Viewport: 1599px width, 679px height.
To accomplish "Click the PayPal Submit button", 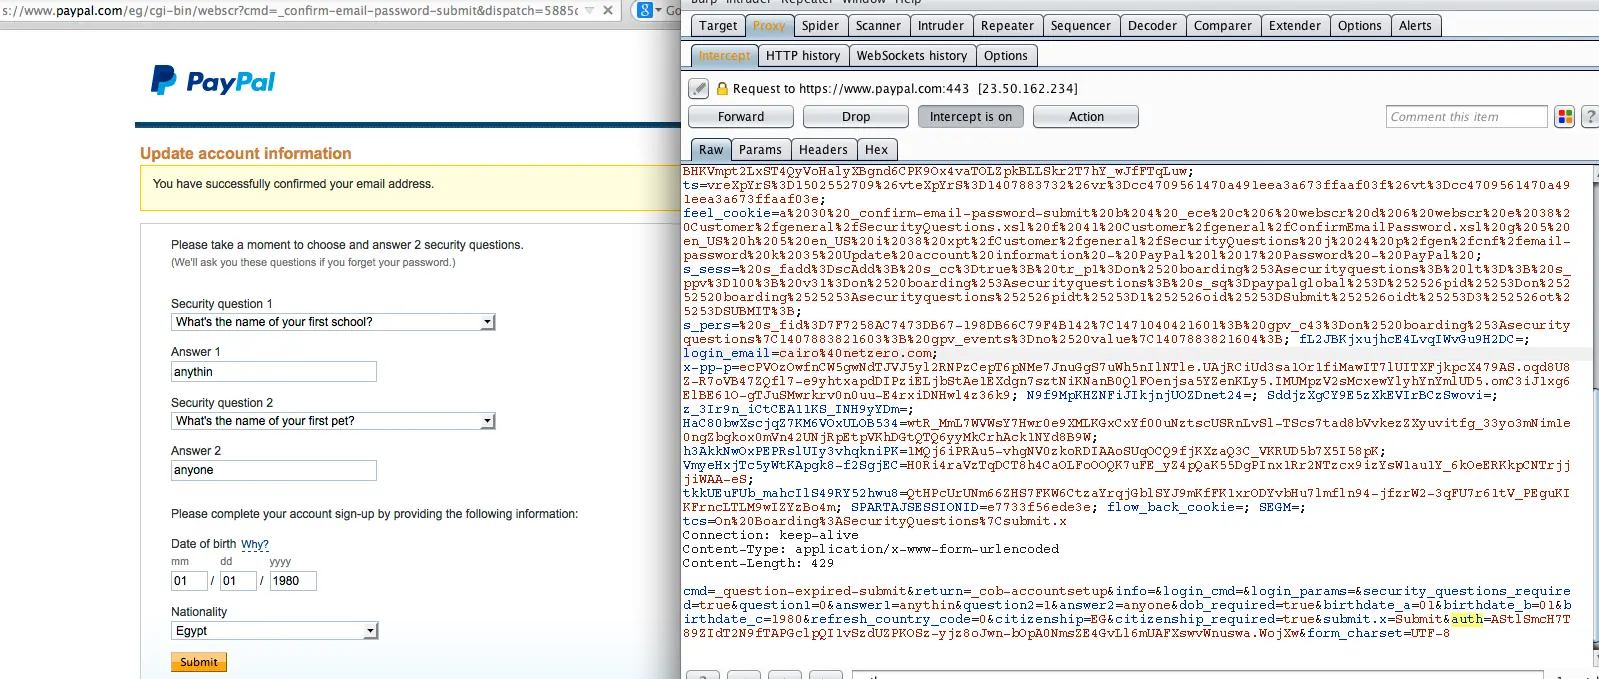I will 199,662.
